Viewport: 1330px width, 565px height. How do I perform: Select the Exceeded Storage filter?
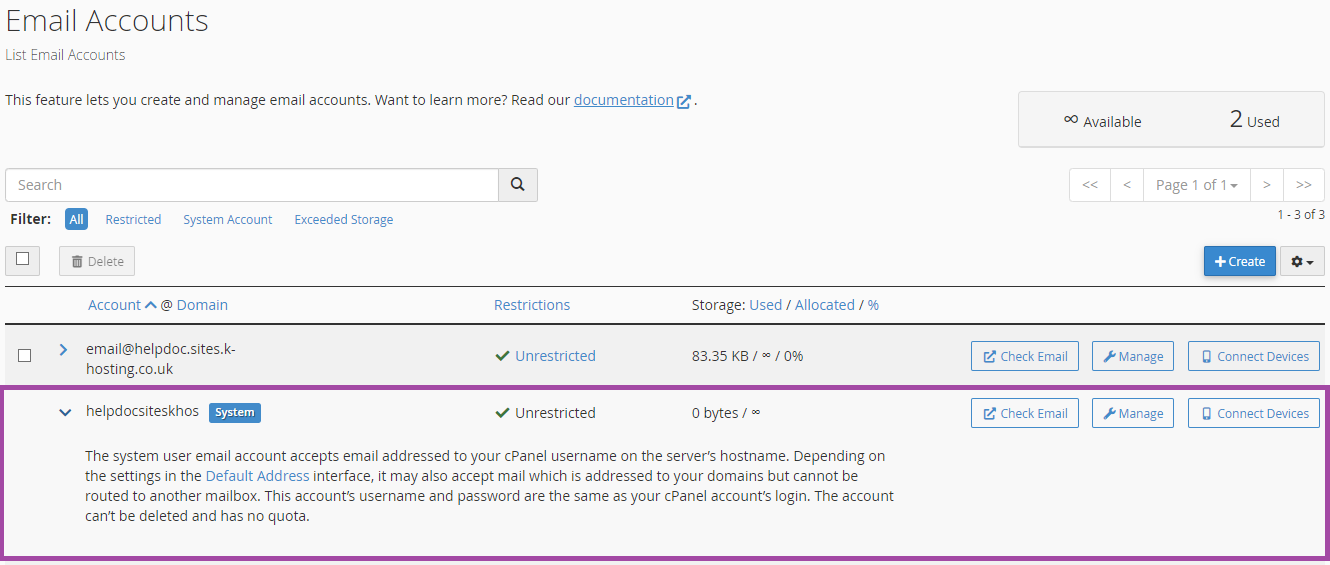pyautogui.click(x=343, y=219)
